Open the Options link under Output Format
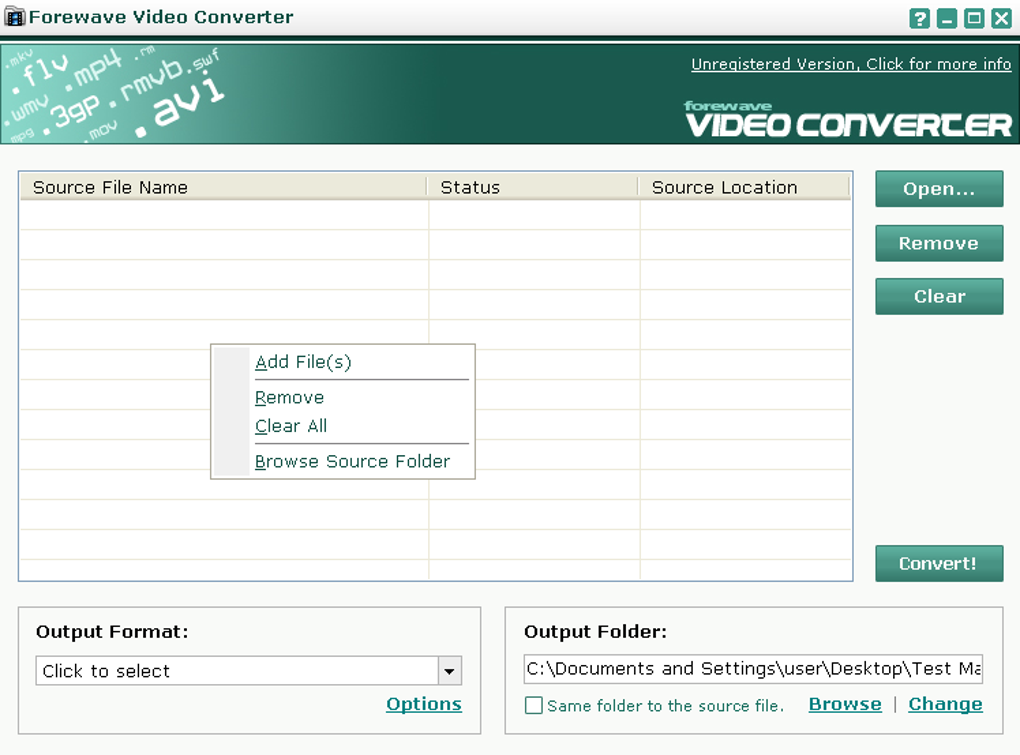 [423, 704]
